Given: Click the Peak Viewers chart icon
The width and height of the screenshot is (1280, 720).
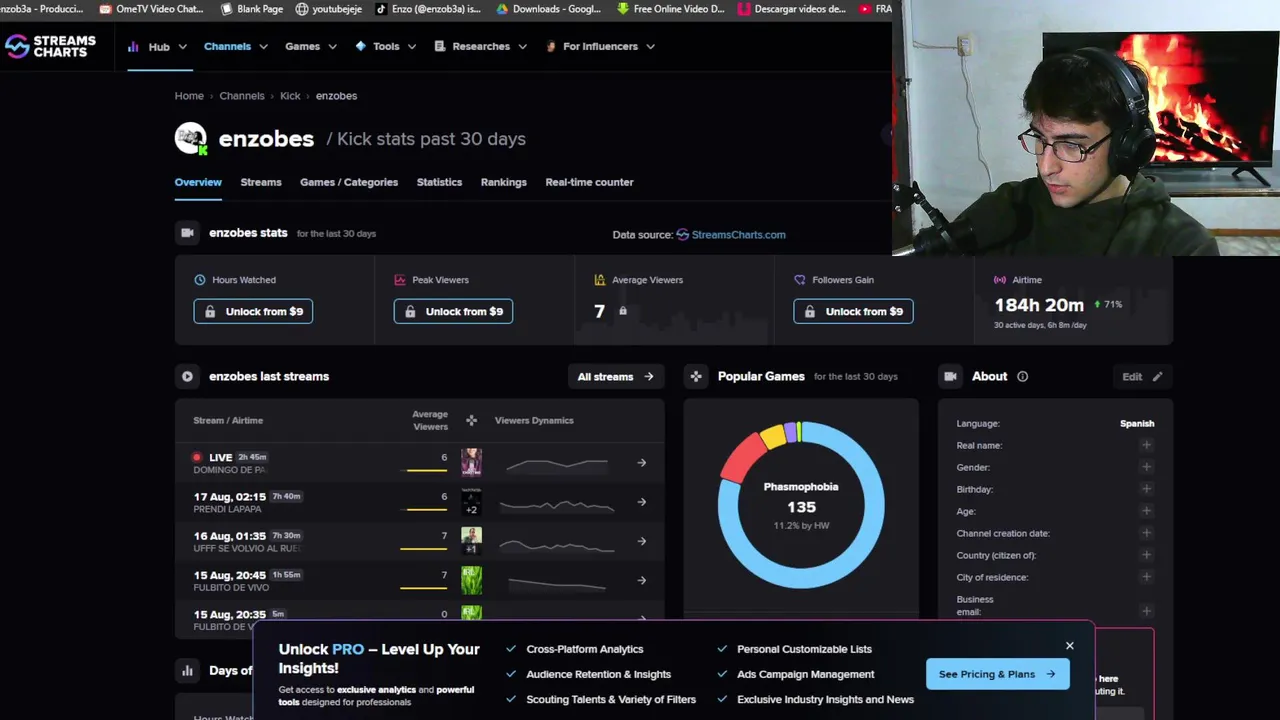Looking at the screenshot, I should click(x=400, y=280).
